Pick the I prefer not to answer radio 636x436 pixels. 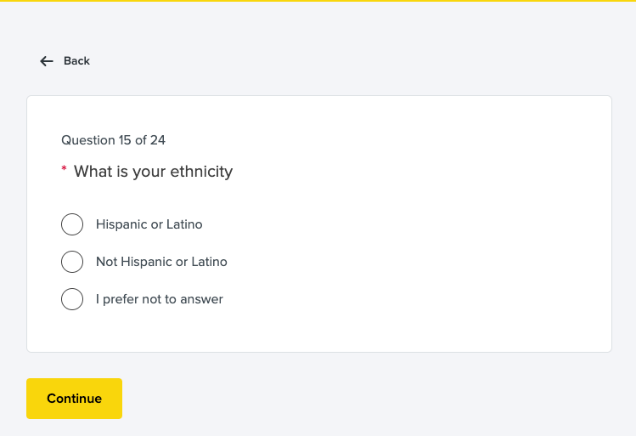tap(72, 299)
